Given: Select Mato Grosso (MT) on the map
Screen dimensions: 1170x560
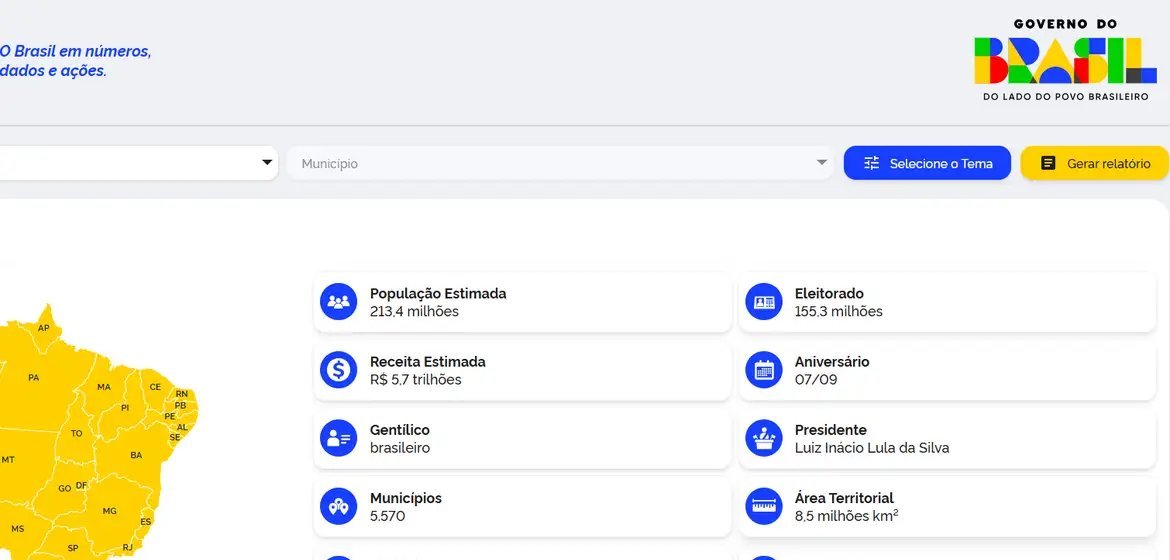Looking at the screenshot, I should (7, 460).
